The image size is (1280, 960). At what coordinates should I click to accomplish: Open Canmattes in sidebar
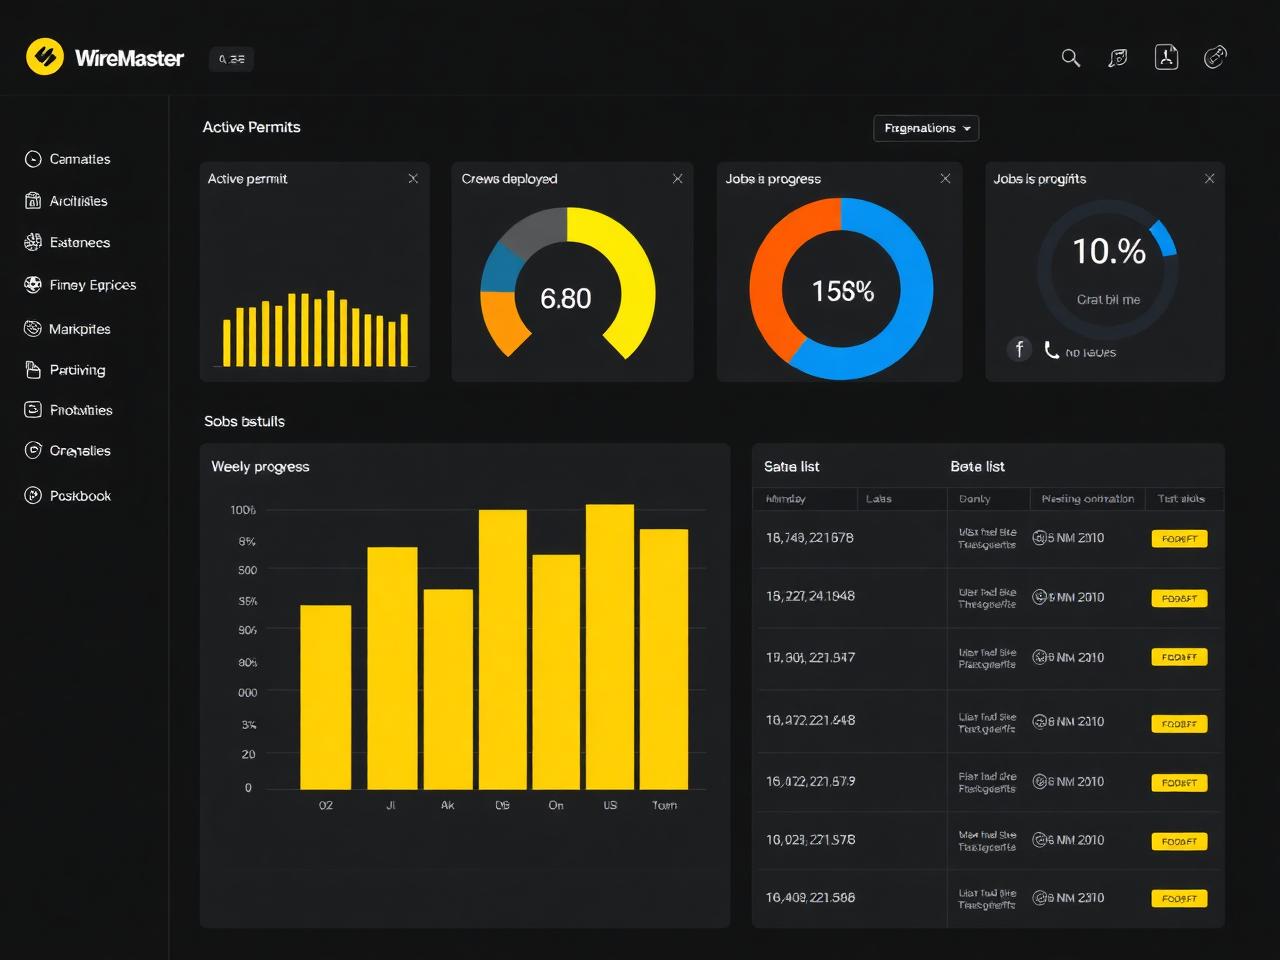pos(80,159)
